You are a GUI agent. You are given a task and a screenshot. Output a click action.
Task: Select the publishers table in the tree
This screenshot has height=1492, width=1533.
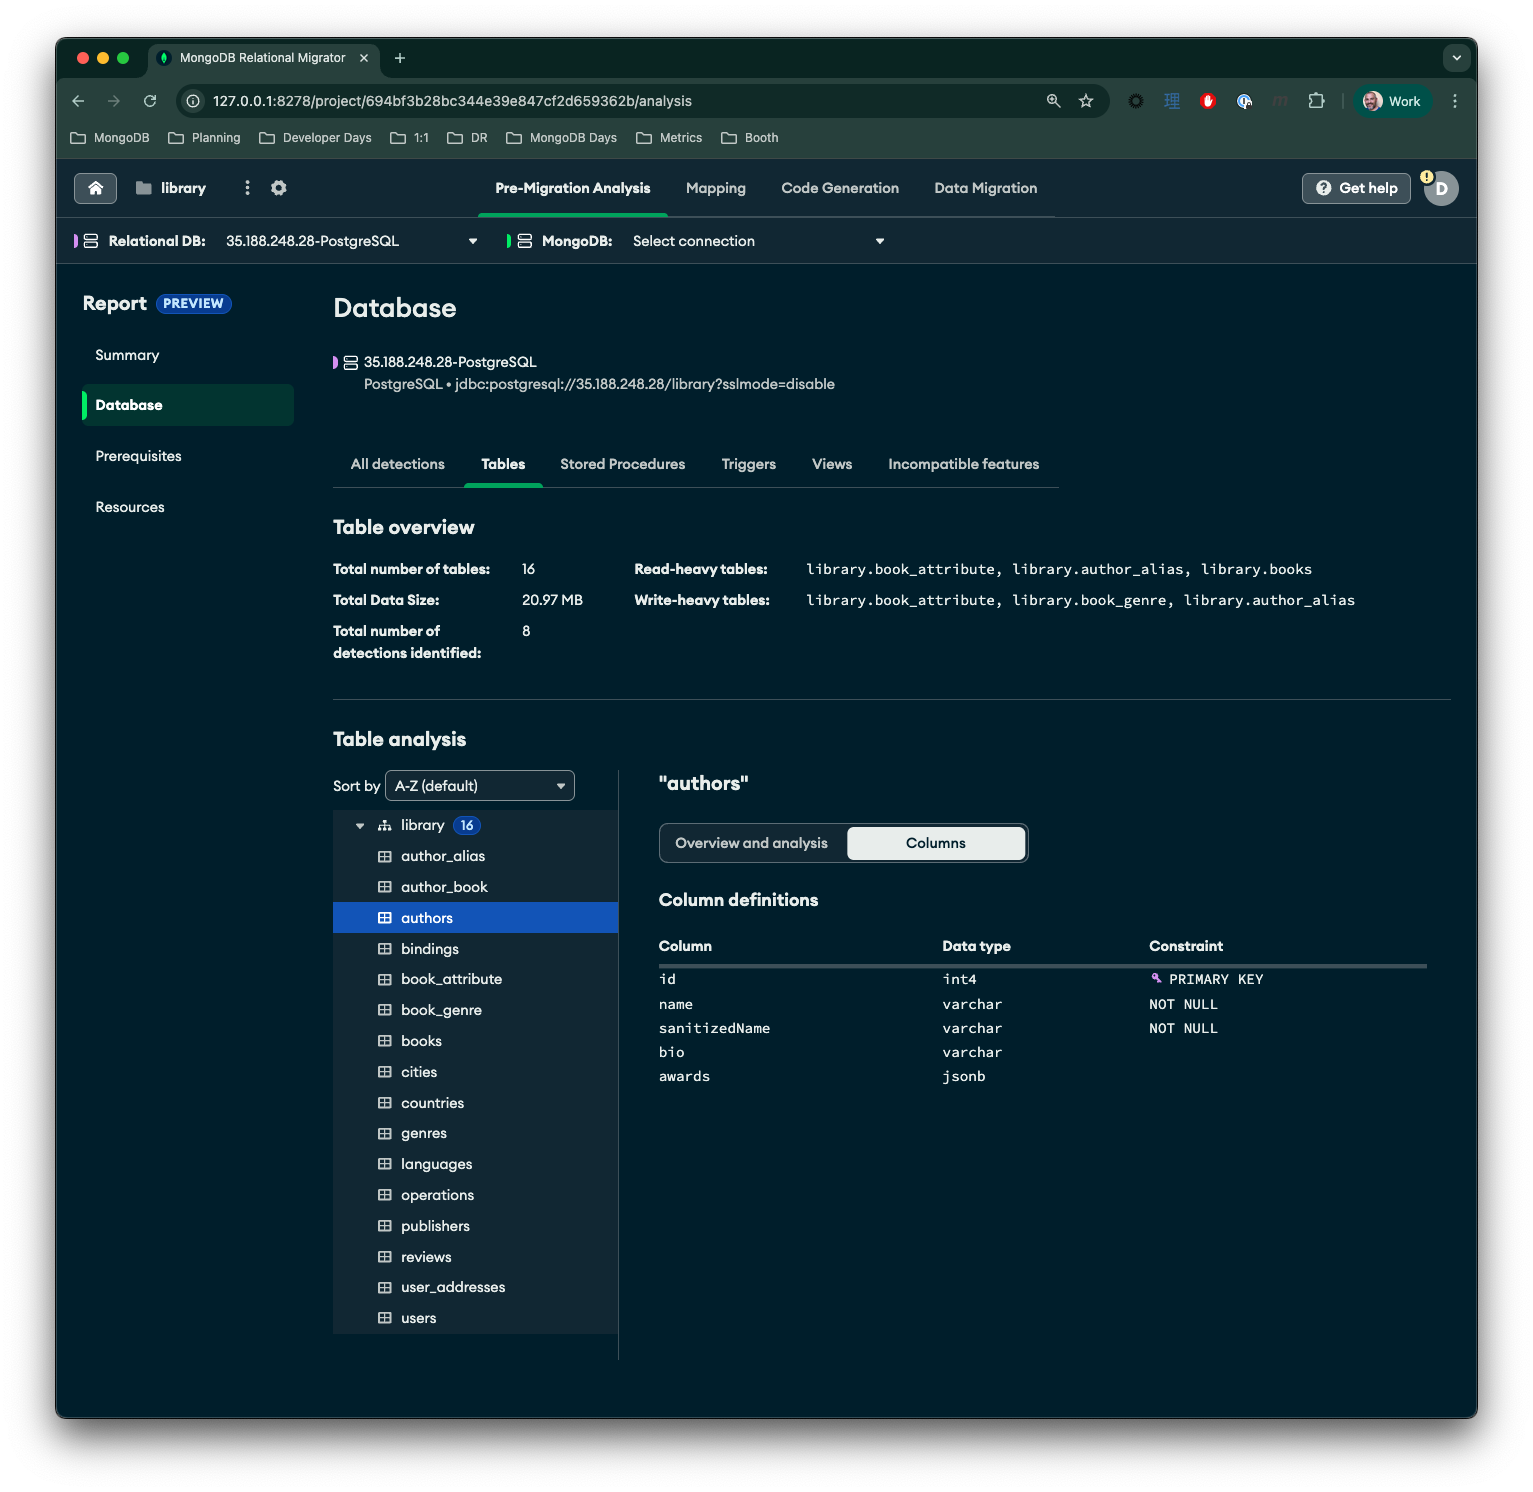click(x=435, y=1226)
